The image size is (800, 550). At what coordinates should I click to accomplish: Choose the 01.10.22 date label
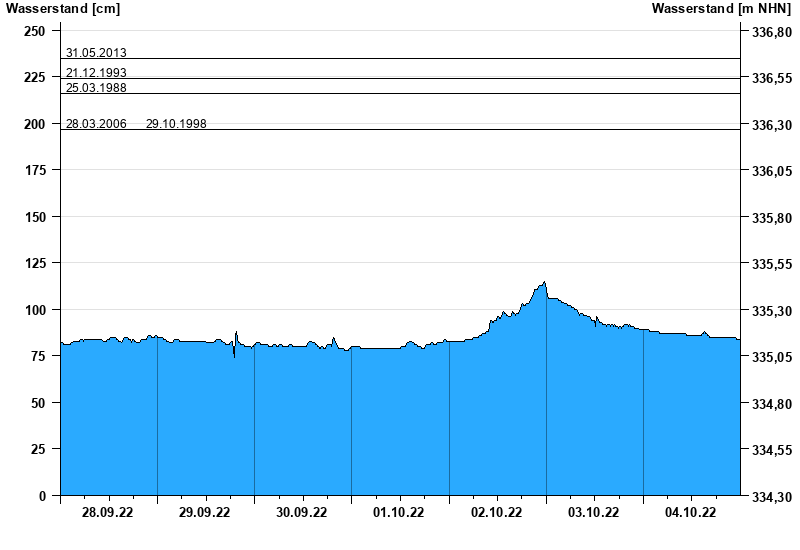[x=399, y=513]
